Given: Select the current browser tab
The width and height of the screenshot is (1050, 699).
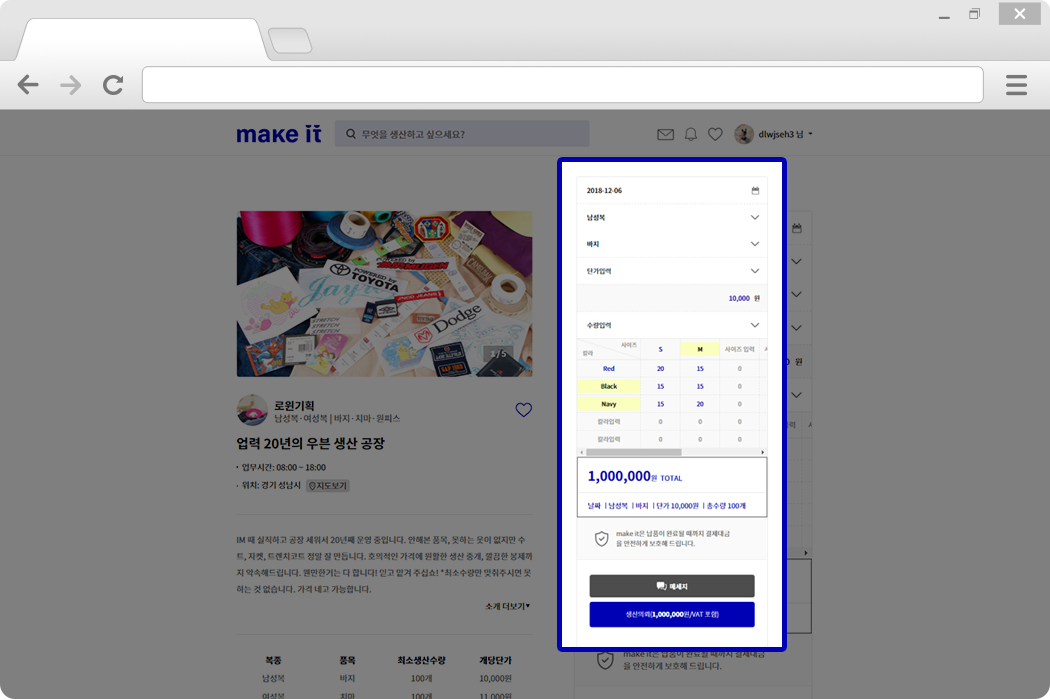Looking at the screenshot, I should pos(141,40).
